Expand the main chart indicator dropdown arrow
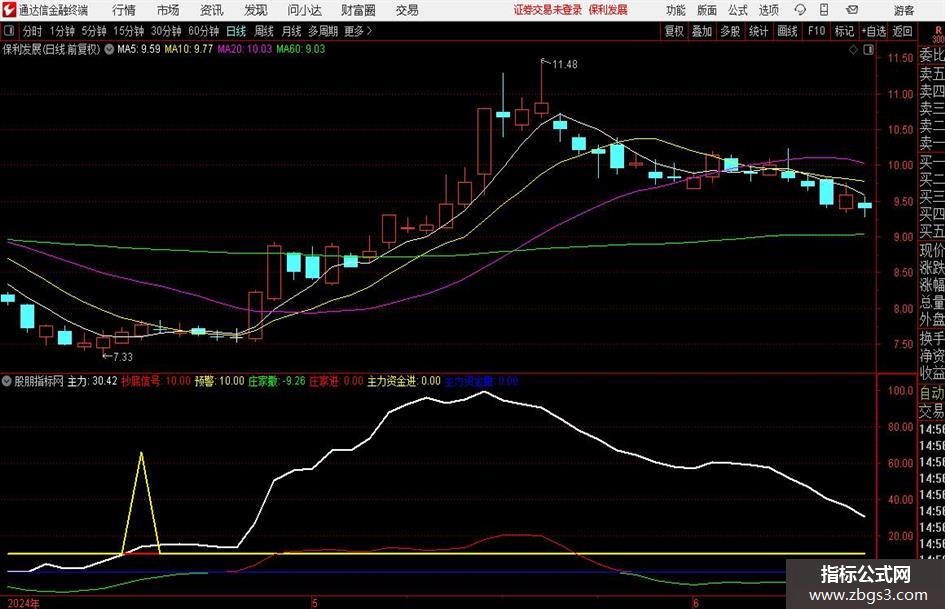The image size is (945, 609). (109, 49)
